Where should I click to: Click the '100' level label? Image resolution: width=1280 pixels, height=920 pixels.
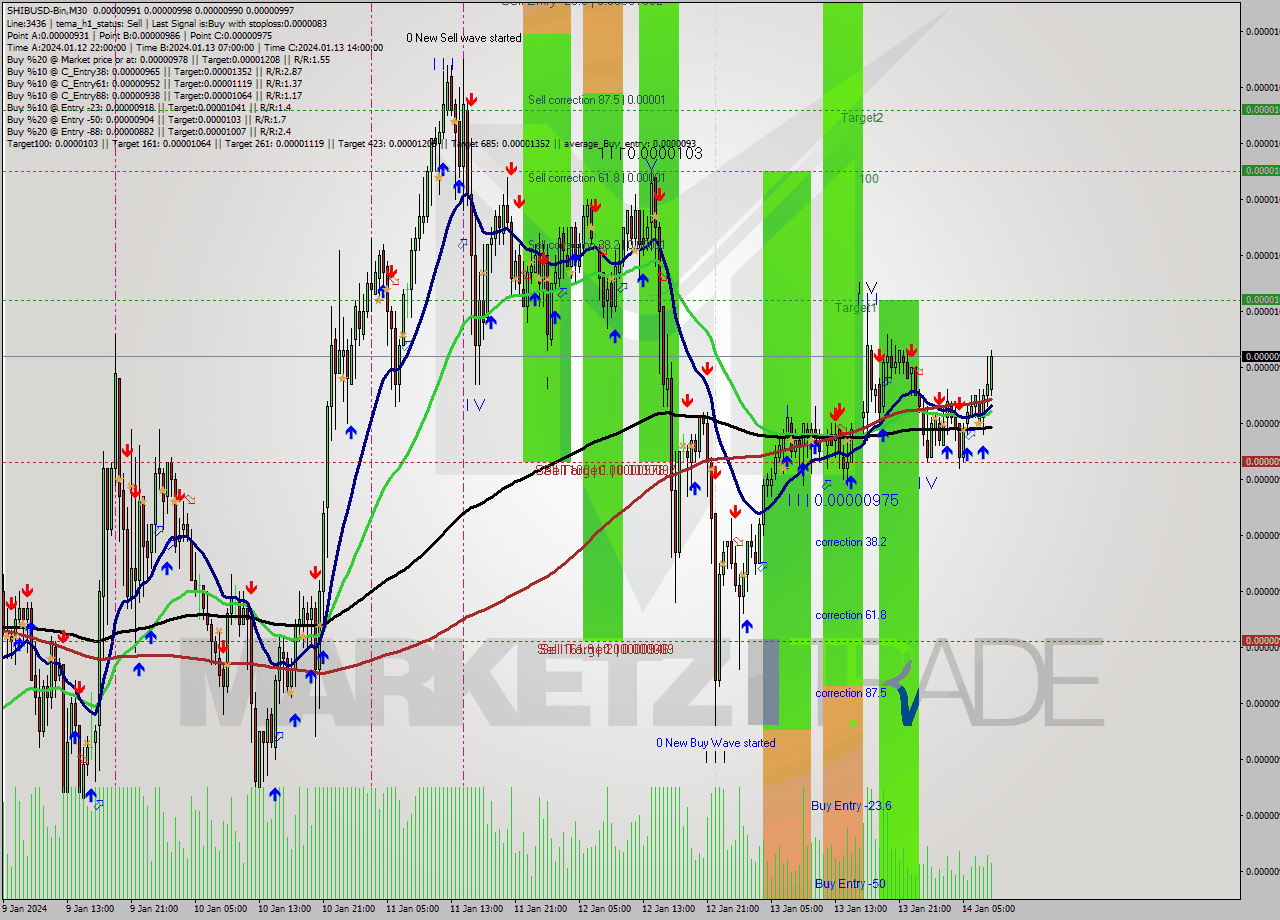click(x=869, y=178)
